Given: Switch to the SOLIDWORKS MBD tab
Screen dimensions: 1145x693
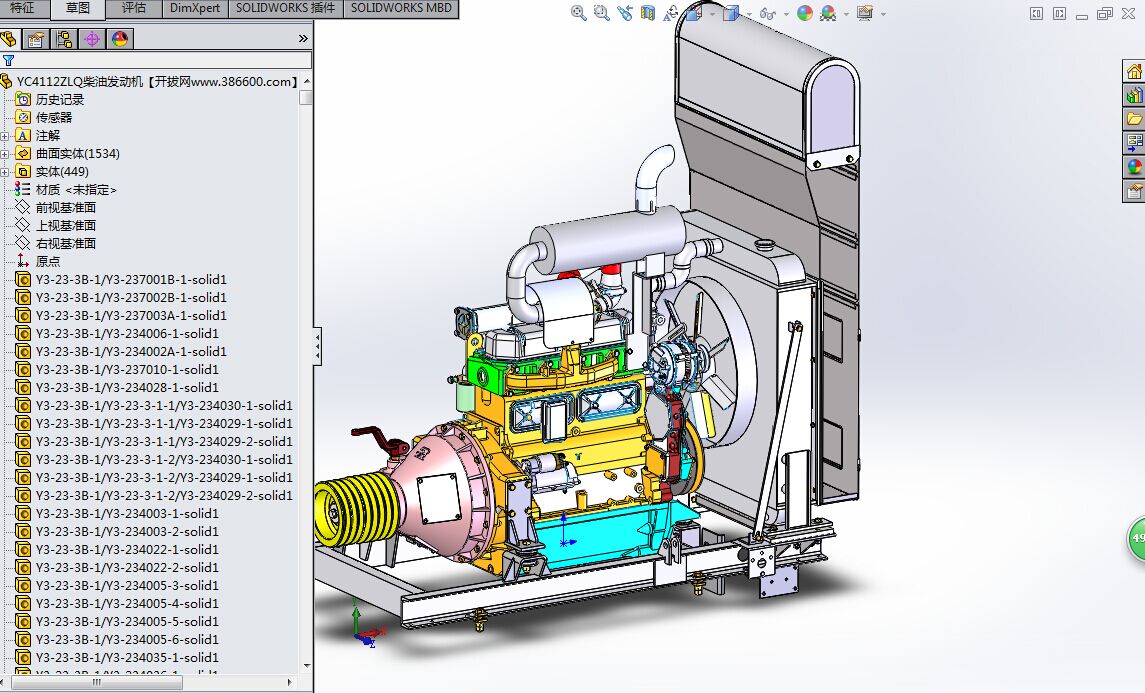Looking at the screenshot, I should [400, 8].
